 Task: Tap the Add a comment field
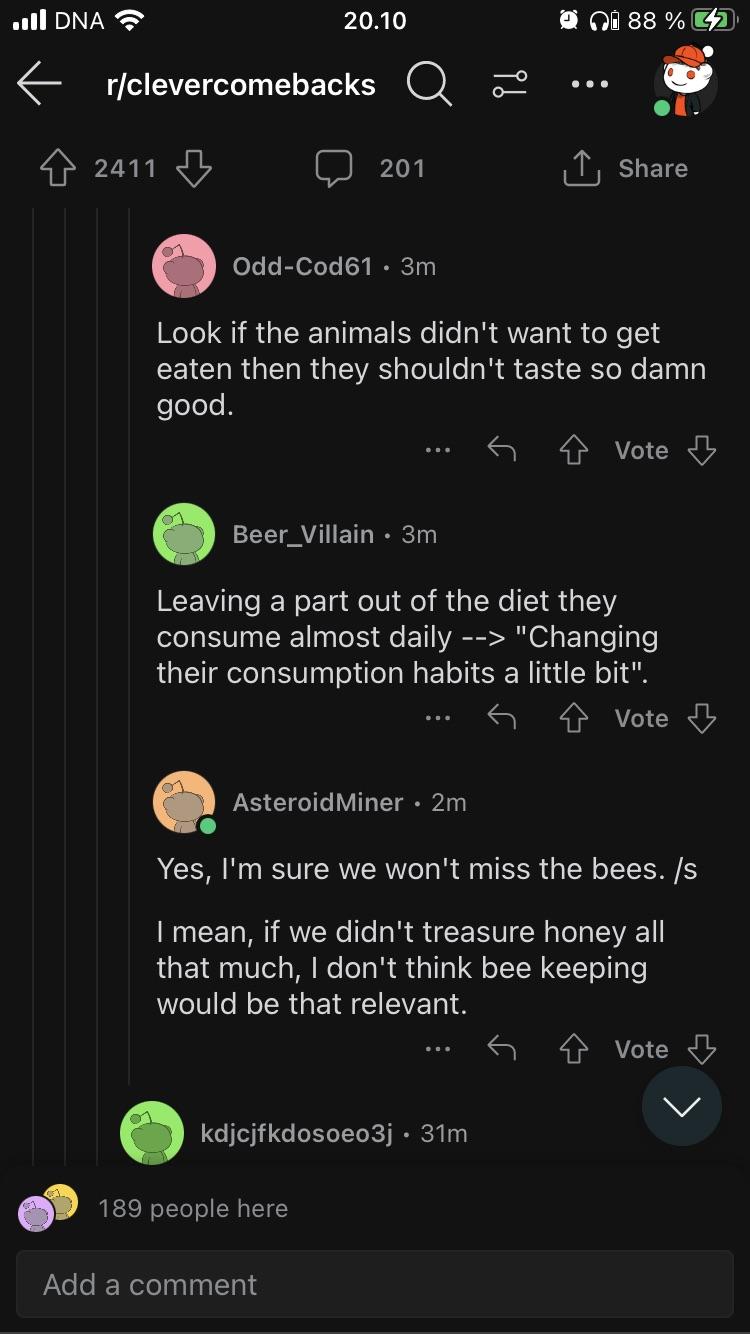375,1284
